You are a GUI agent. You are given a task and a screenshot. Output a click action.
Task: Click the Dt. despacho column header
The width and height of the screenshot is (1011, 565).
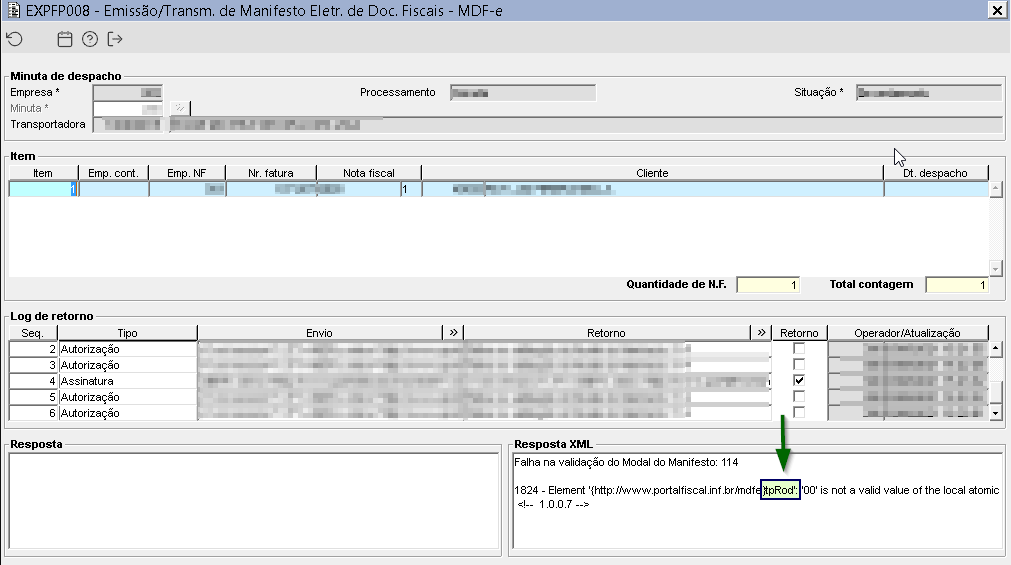pyautogui.click(x=936, y=173)
